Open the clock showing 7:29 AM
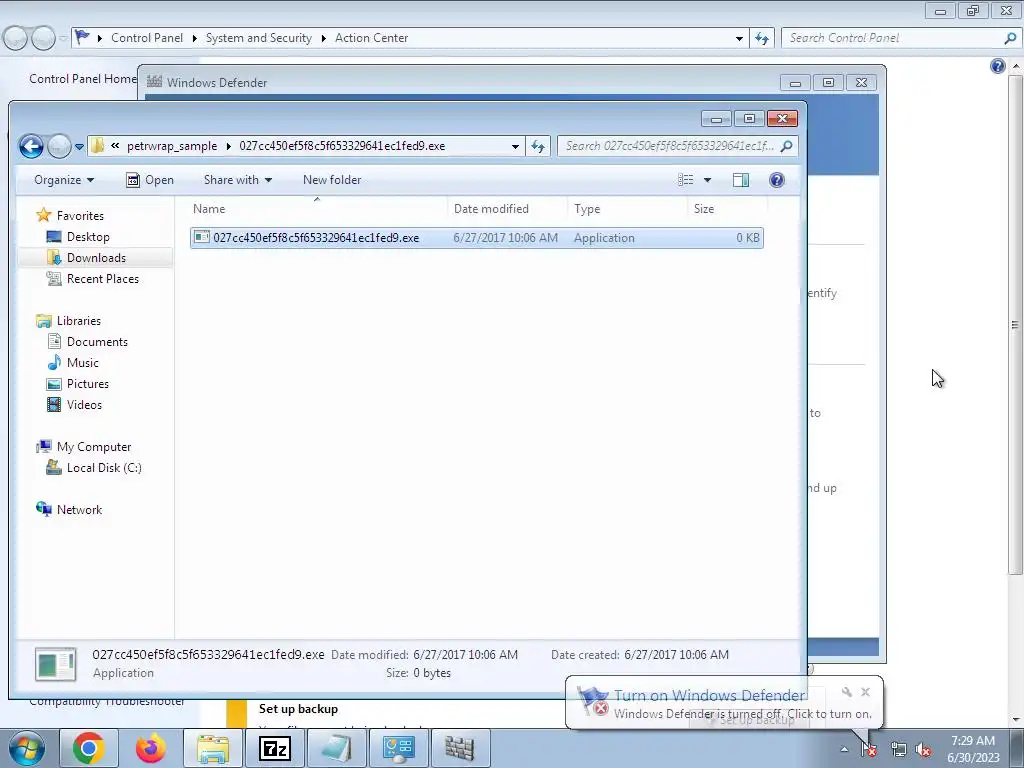 [x=973, y=749]
